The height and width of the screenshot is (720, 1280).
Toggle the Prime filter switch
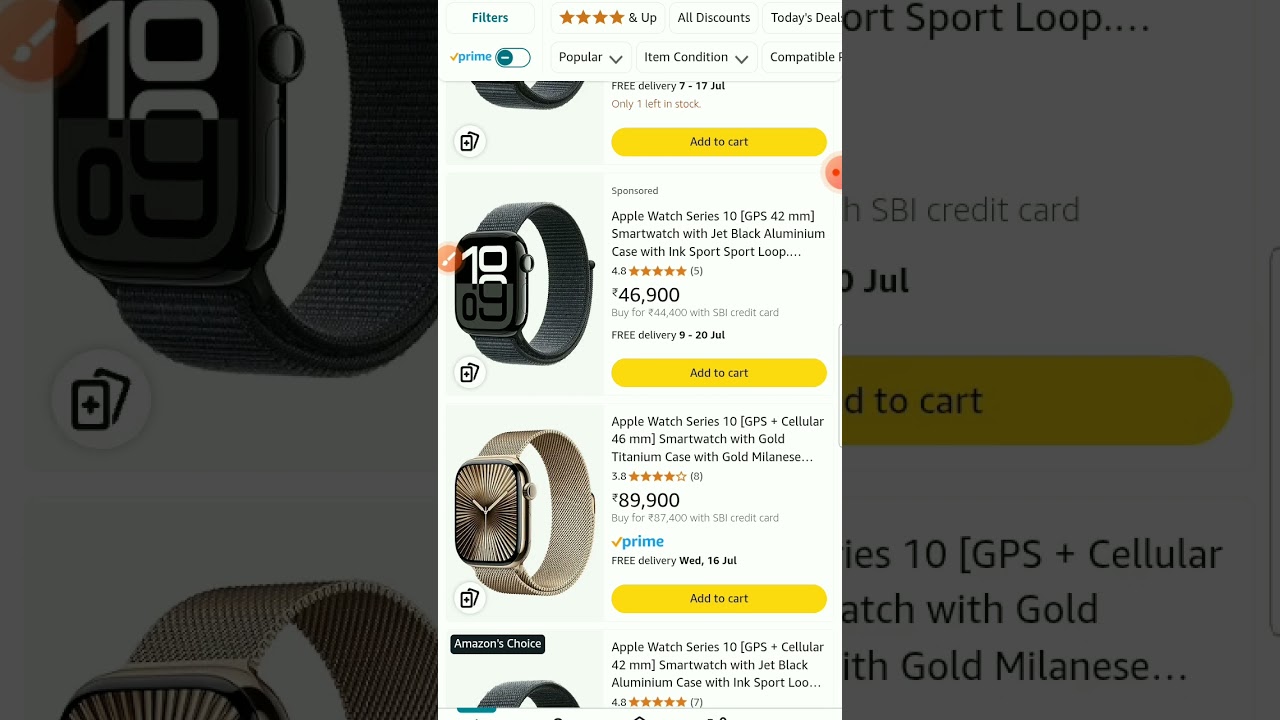point(512,57)
